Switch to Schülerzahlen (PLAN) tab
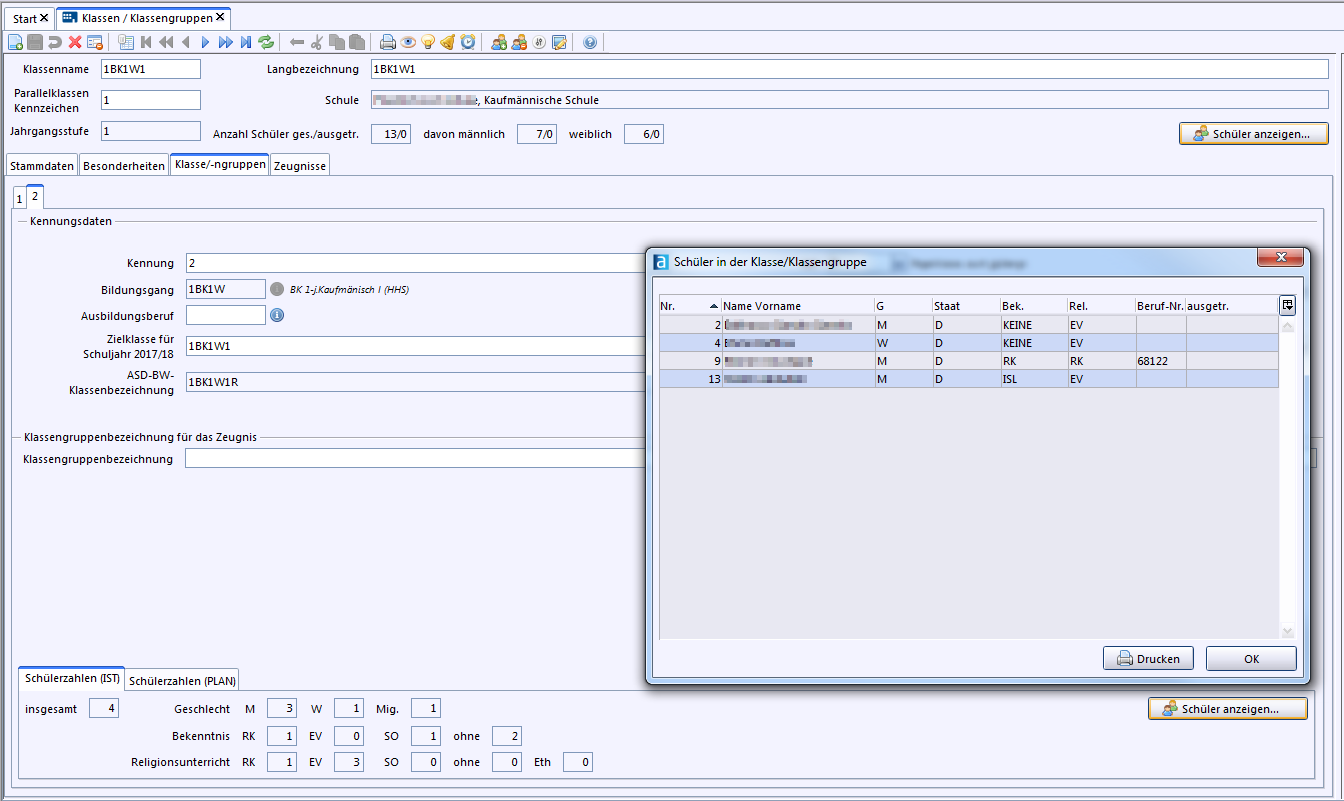This screenshot has height=801, width=1344. point(182,681)
